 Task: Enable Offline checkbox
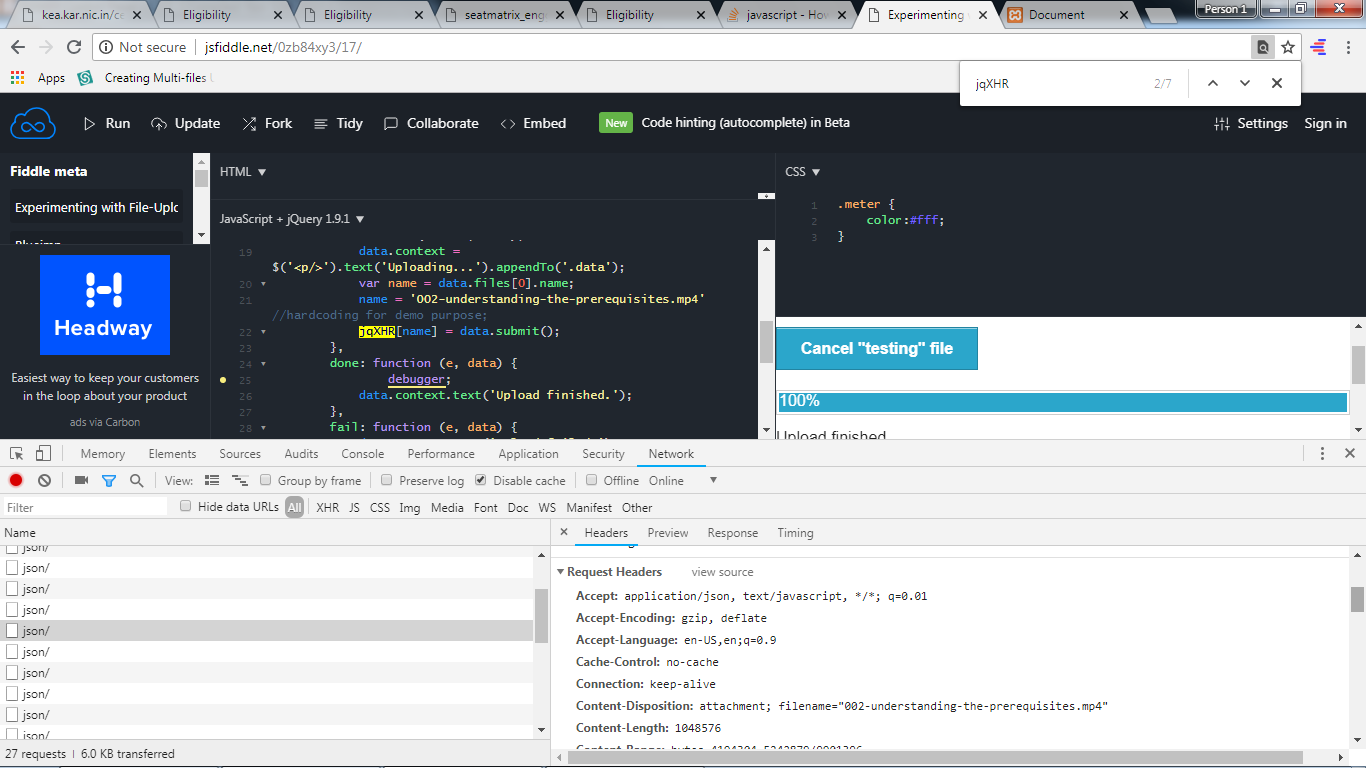[592, 481]
